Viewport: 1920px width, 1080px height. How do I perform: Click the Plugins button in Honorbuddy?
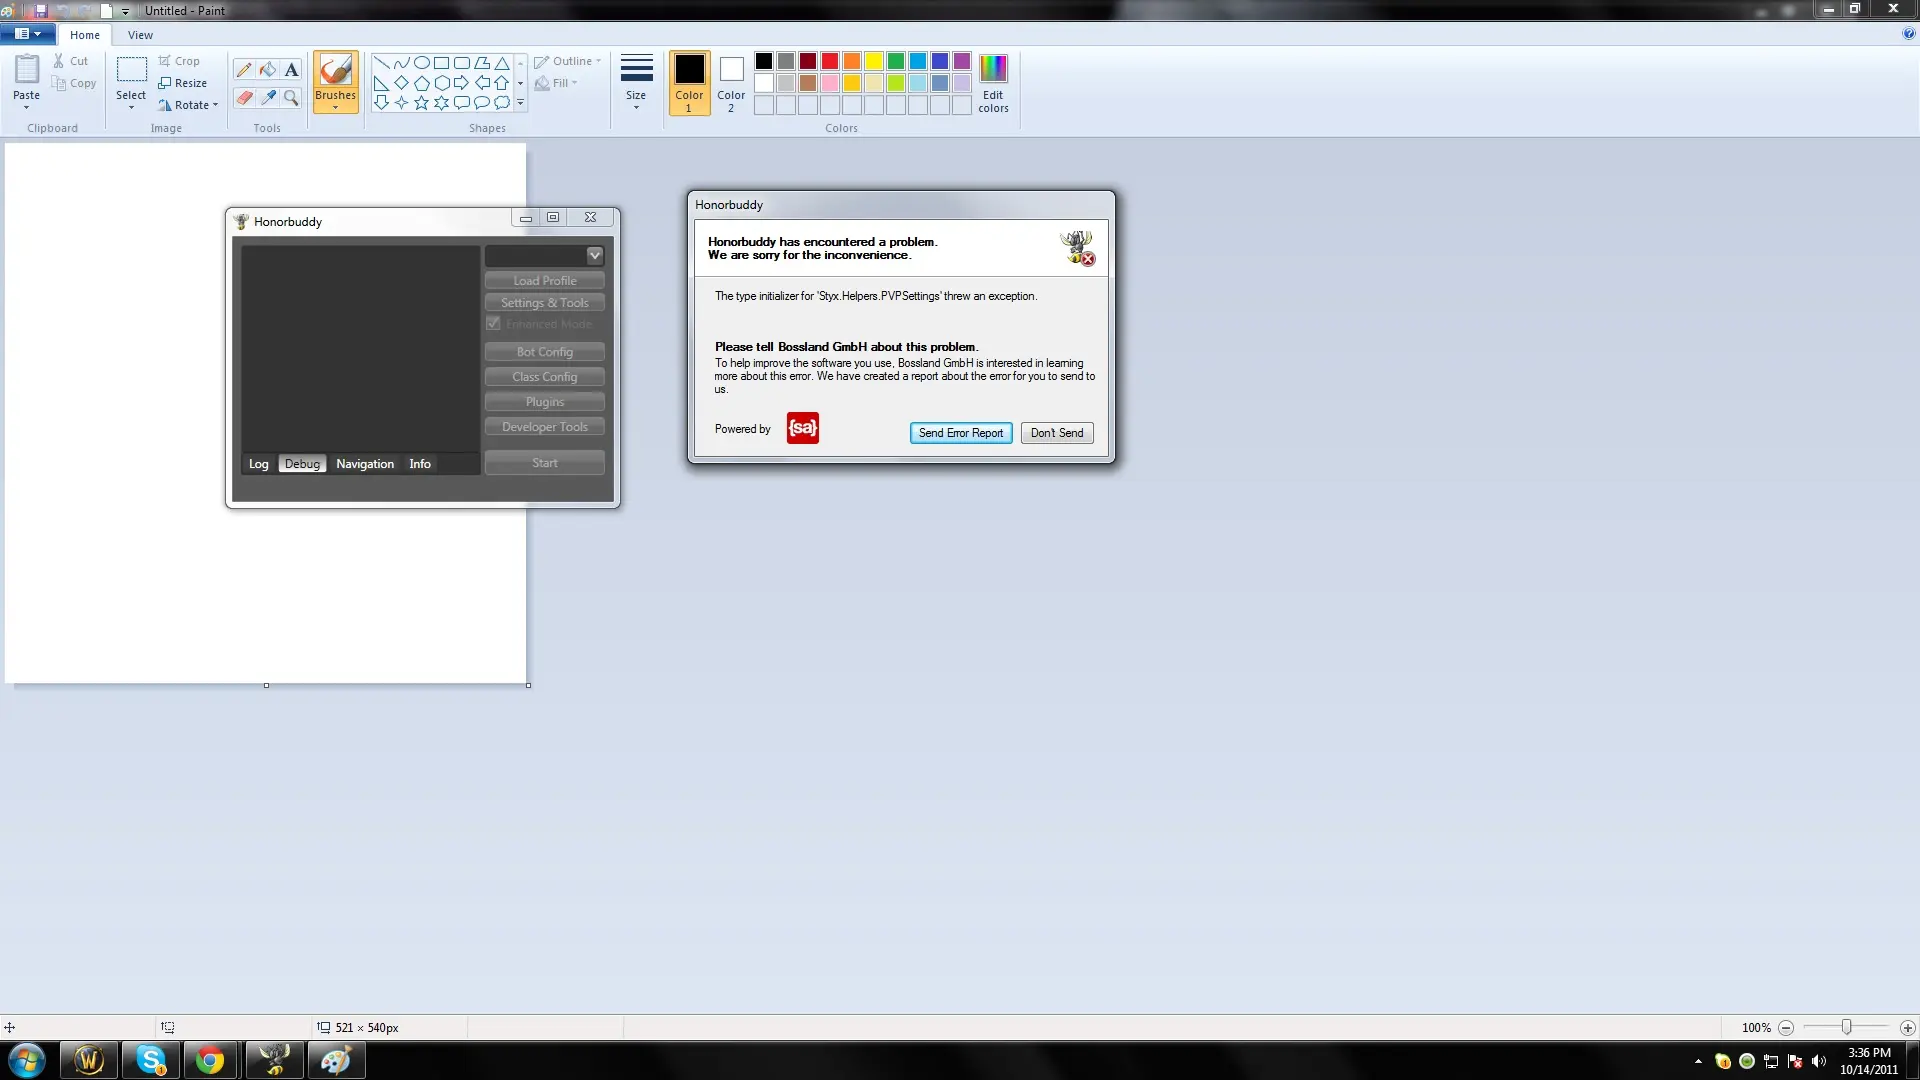pyautogui.click(x=545, y=402)
